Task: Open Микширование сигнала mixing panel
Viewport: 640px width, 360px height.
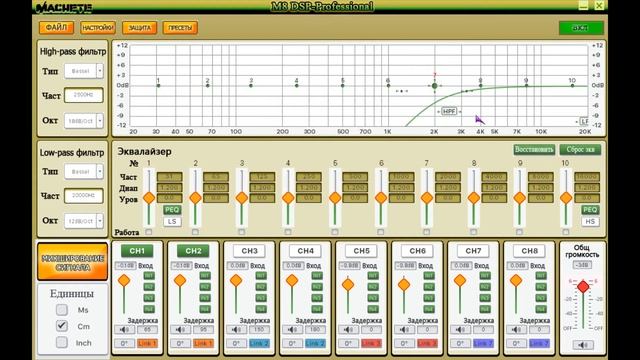Action: tap(73, 262)
